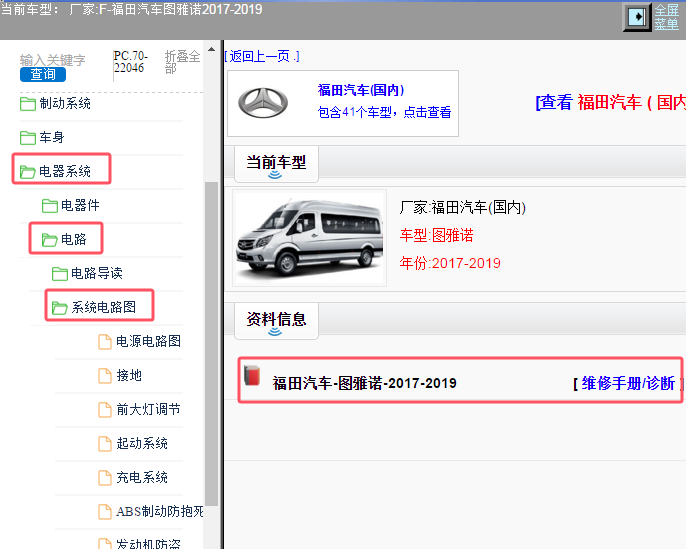
Task: Click the 前大灯调节 document icon
Action: (105, 410)
